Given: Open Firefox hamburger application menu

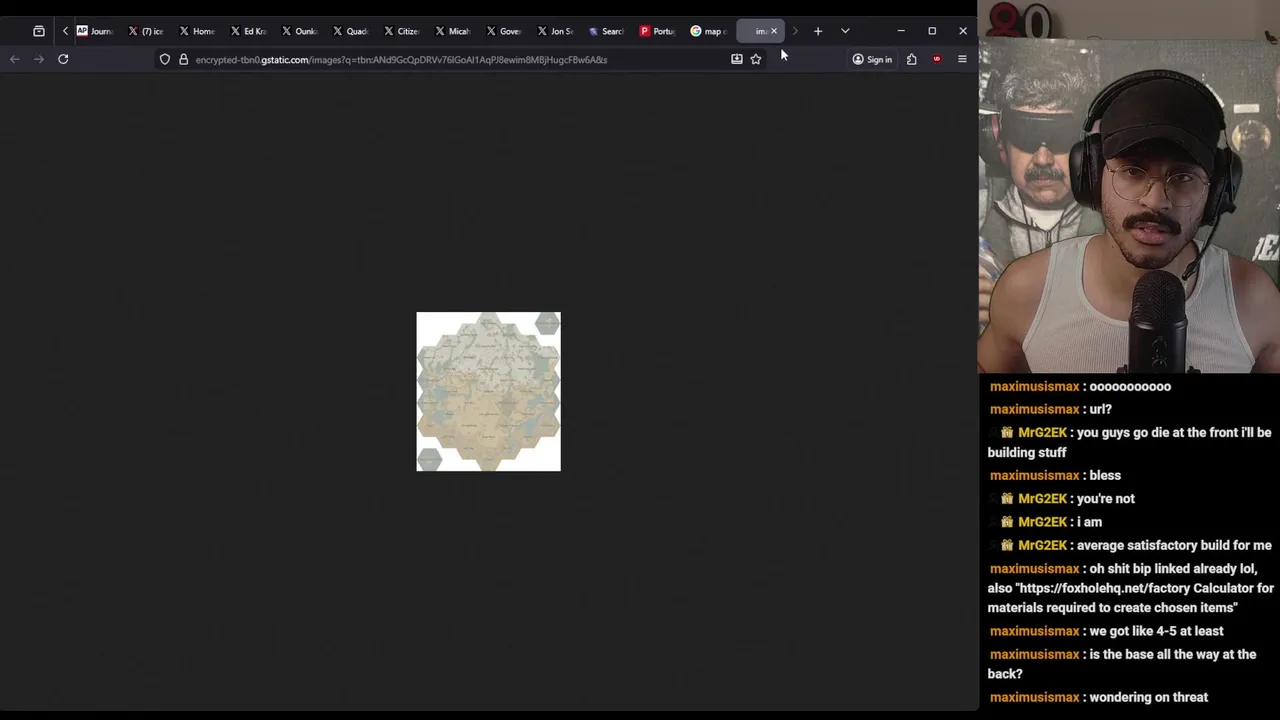Looking at the screenshot, I should tap(962, 59).
